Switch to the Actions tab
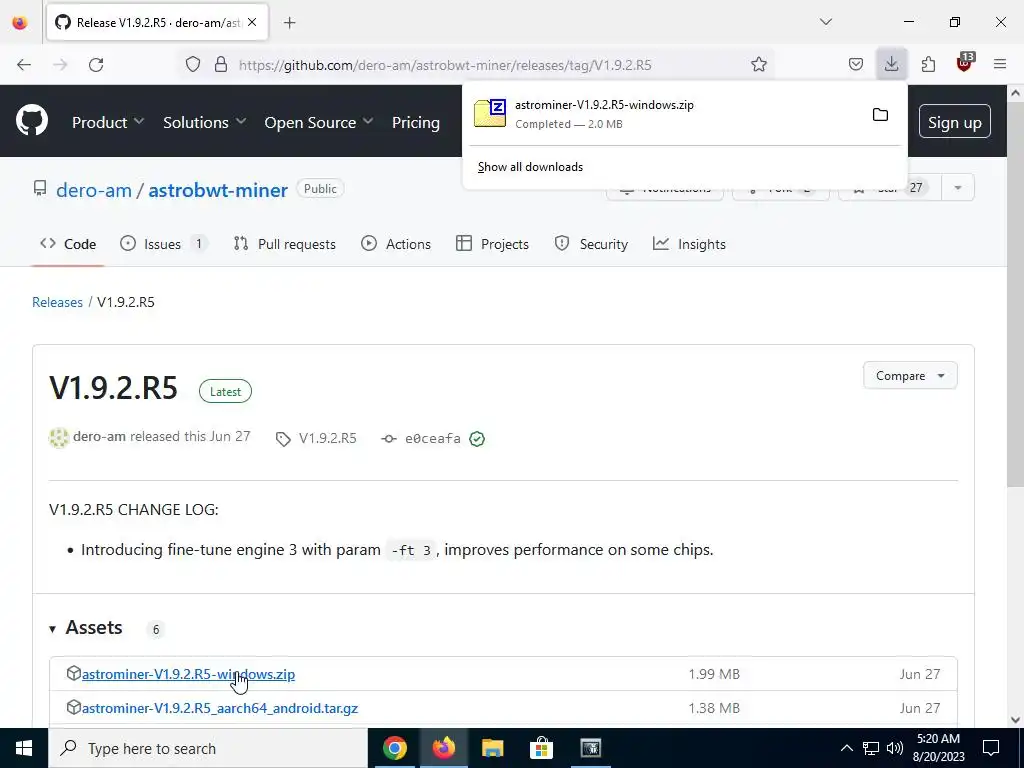Image resolution: width=1024 pixels, height=768 pixels. pyautogui.click(x=396, y=244)
